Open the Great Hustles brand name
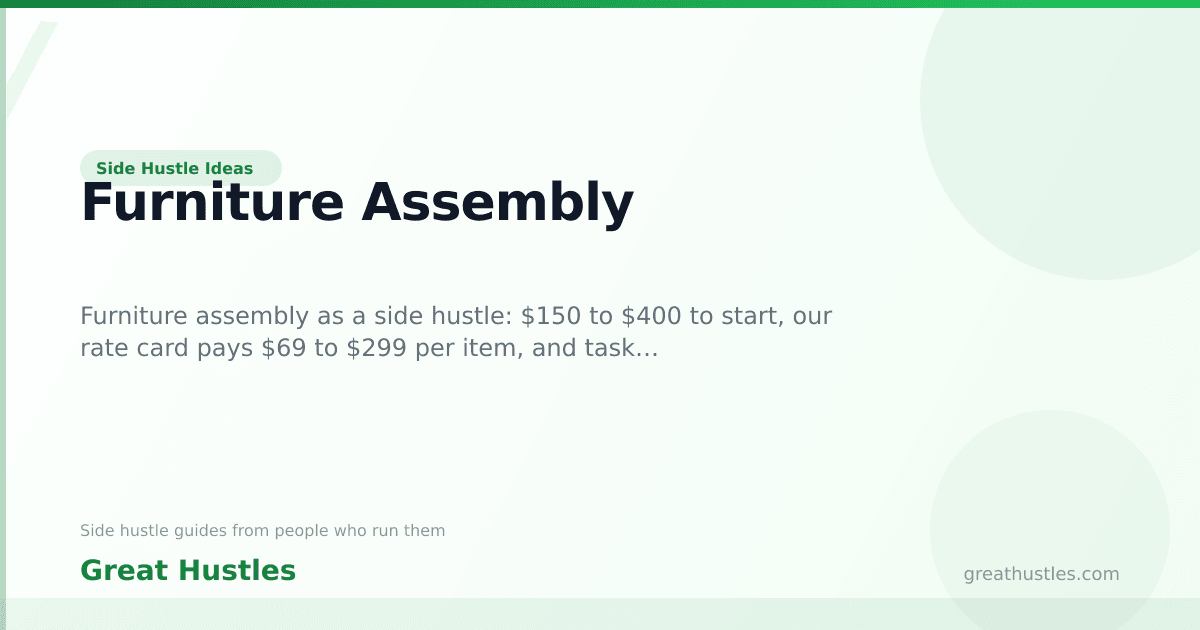The image size is (1200, 630). [x=188, y=571]
